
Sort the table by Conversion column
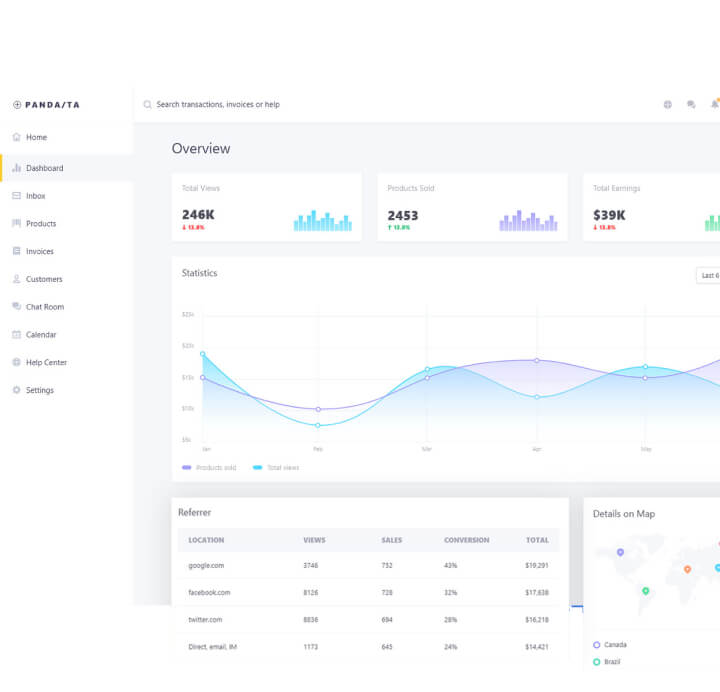(x=466, y=540)
